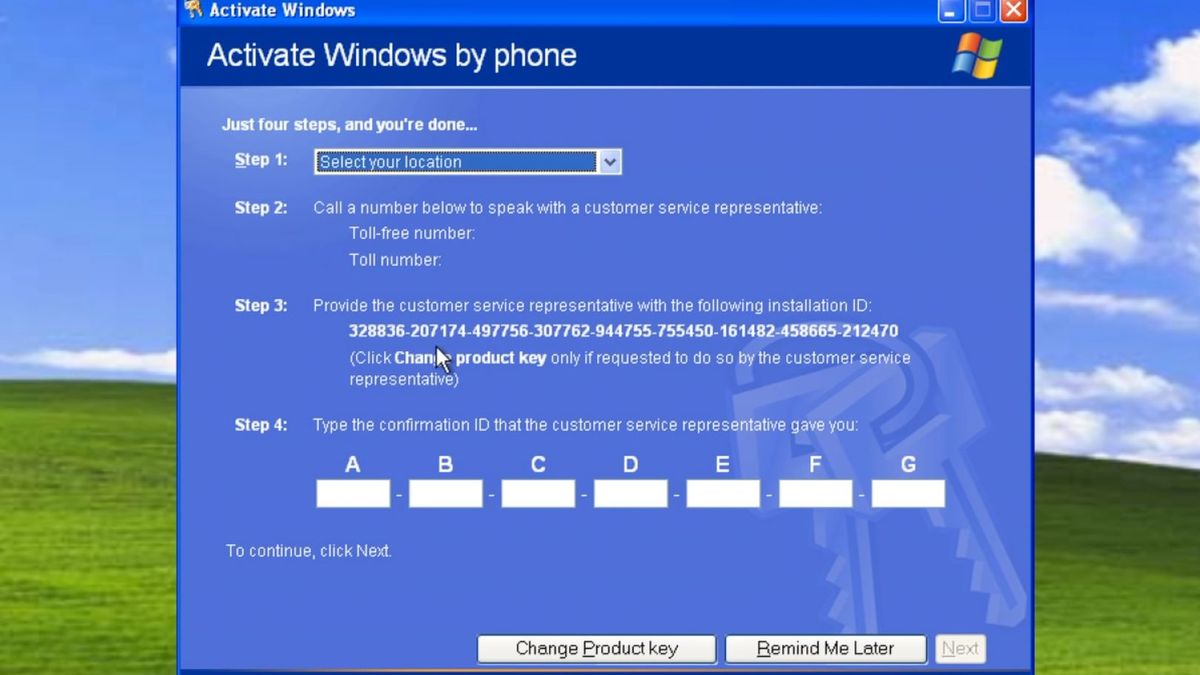Click confirmation ID field B

(x=446, y=493)
